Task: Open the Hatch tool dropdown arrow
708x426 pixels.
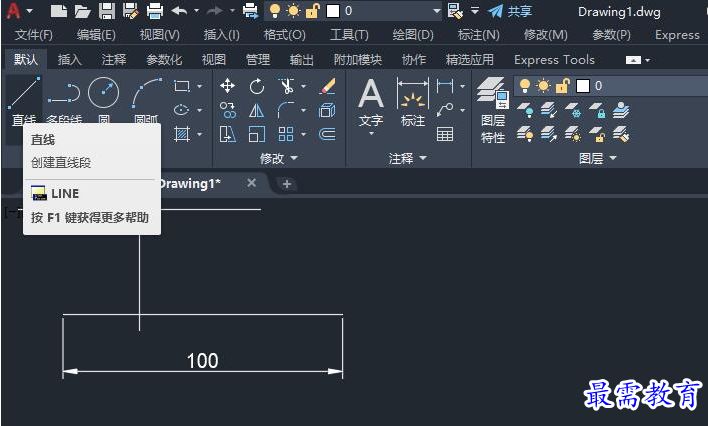Action: click(200, 134)
